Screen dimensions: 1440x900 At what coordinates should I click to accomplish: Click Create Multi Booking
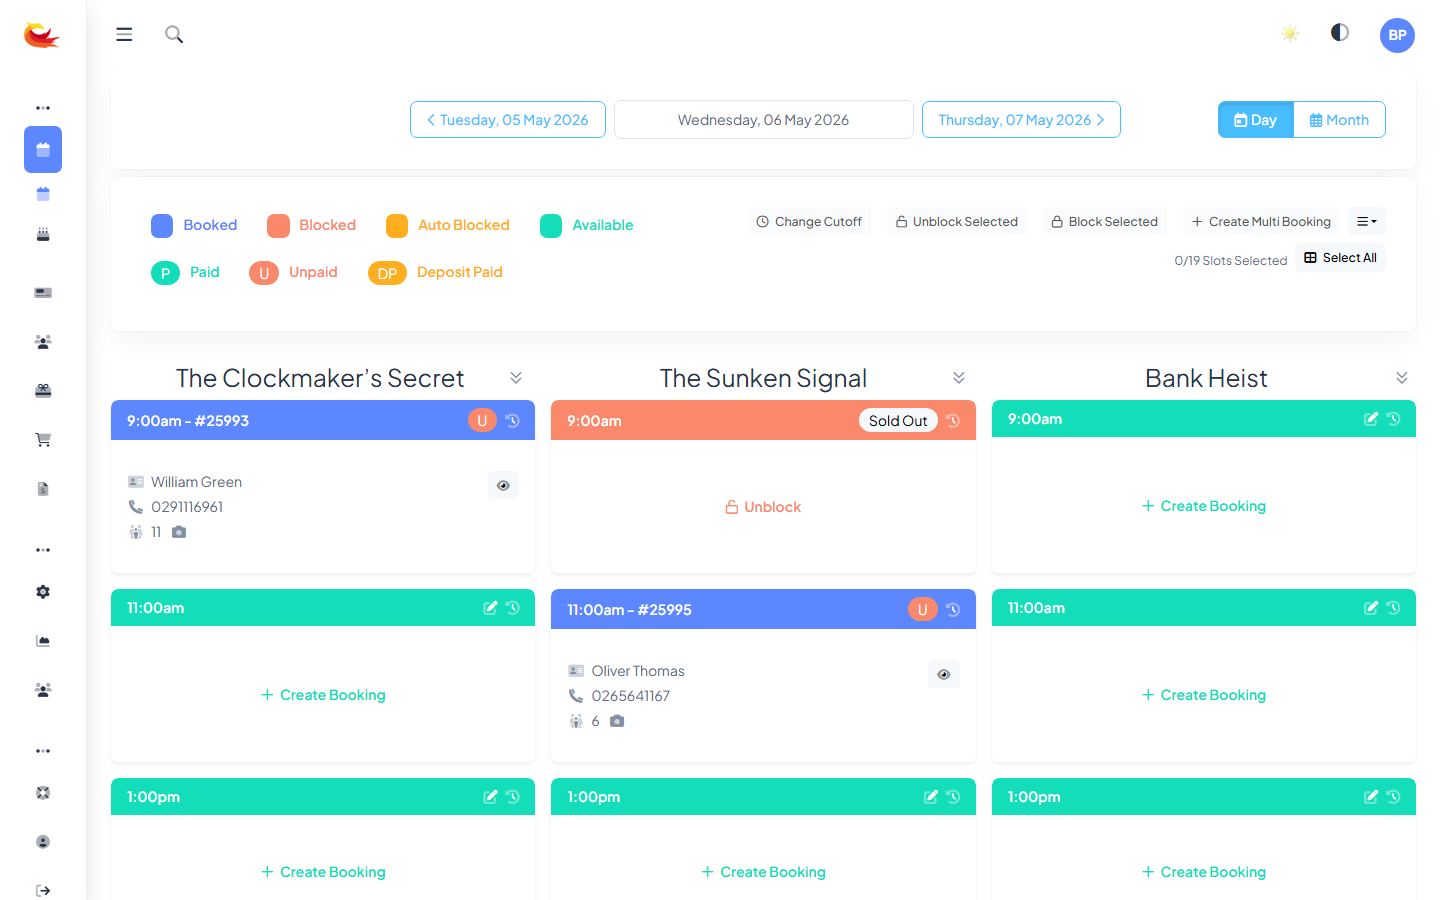pos(1261,222)
